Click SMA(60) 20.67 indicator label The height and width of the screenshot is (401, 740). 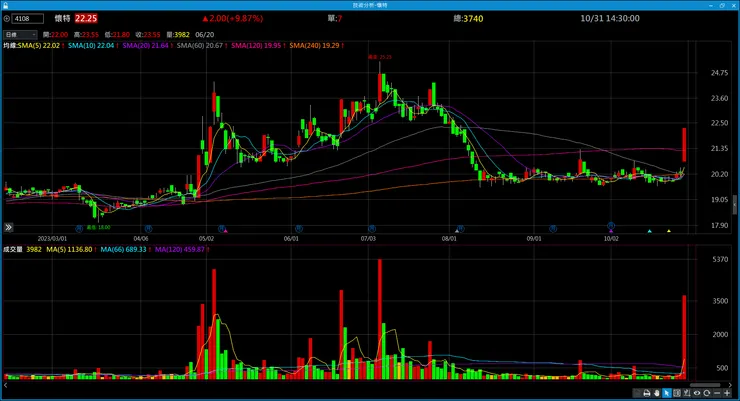[200, 46]
